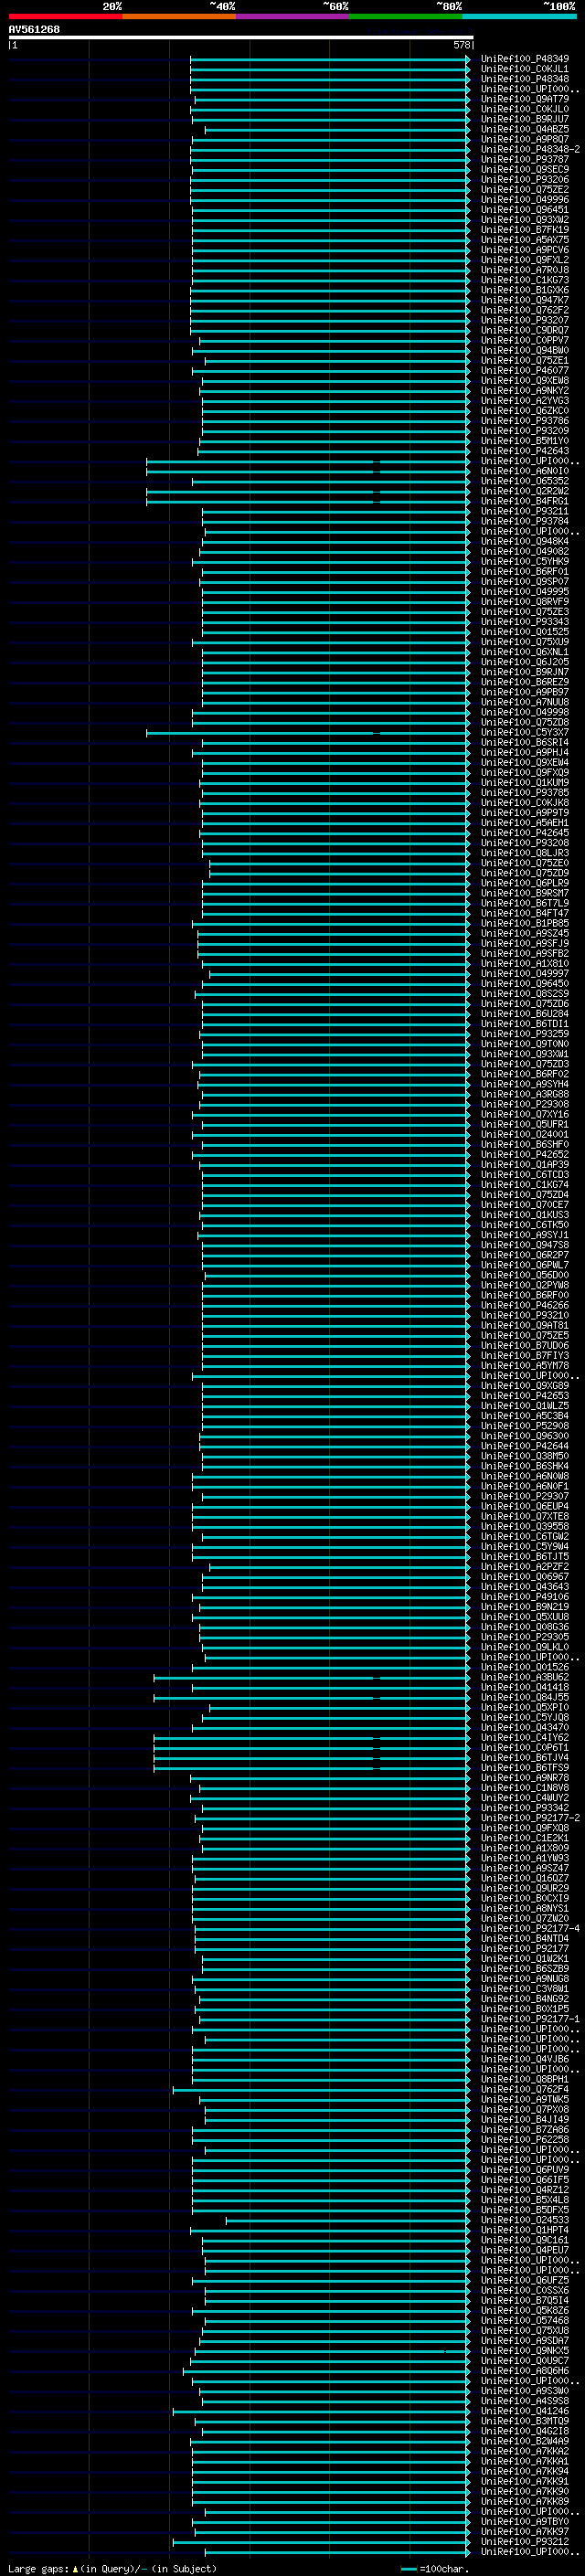This screenshot has height=2576, width=585.
Task: Click the UniRef100_B6SRI4 hit label
Action: [x=525, y=742]
